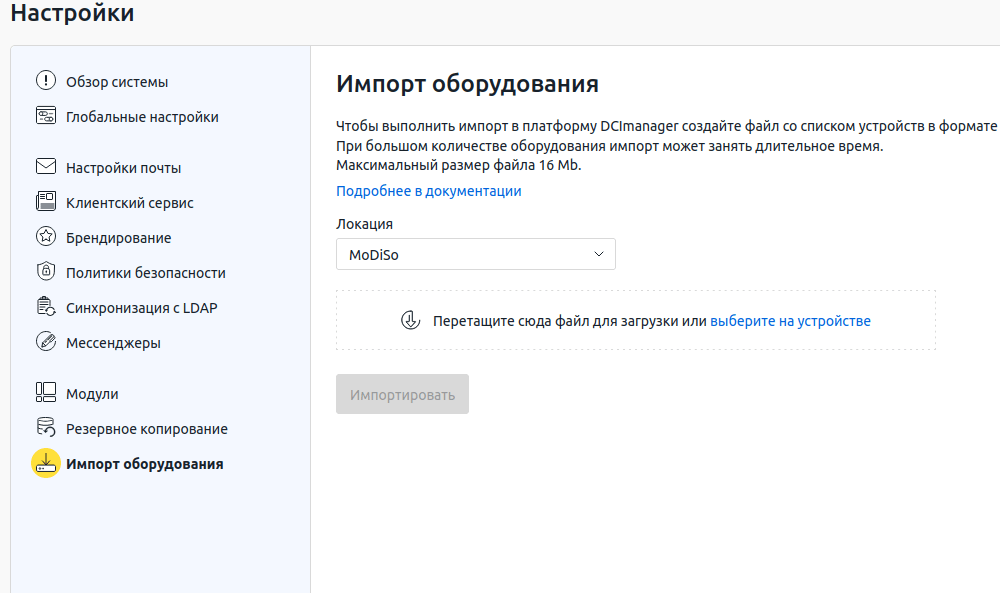Click the Messengers icon in sidebar
This screenshot has height=593, width=1000.
46,342
